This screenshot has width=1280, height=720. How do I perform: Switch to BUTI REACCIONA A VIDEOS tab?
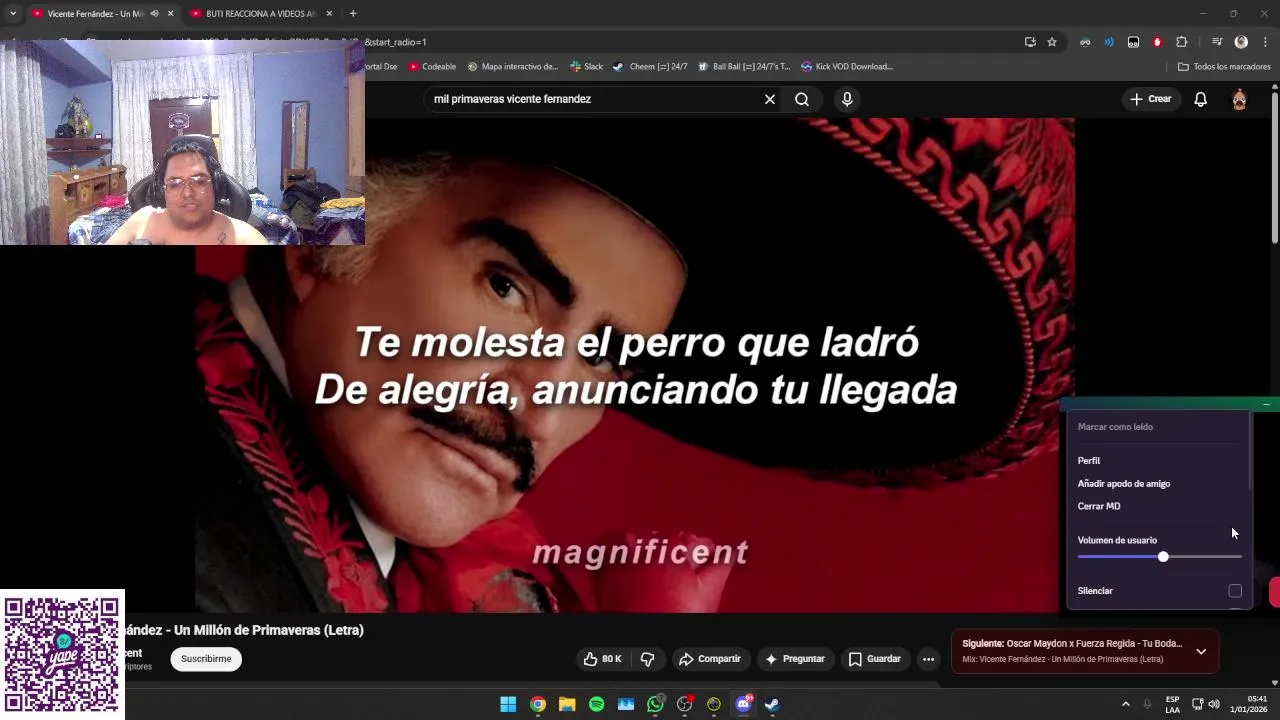pyautogui.click(x=260, y=14)
